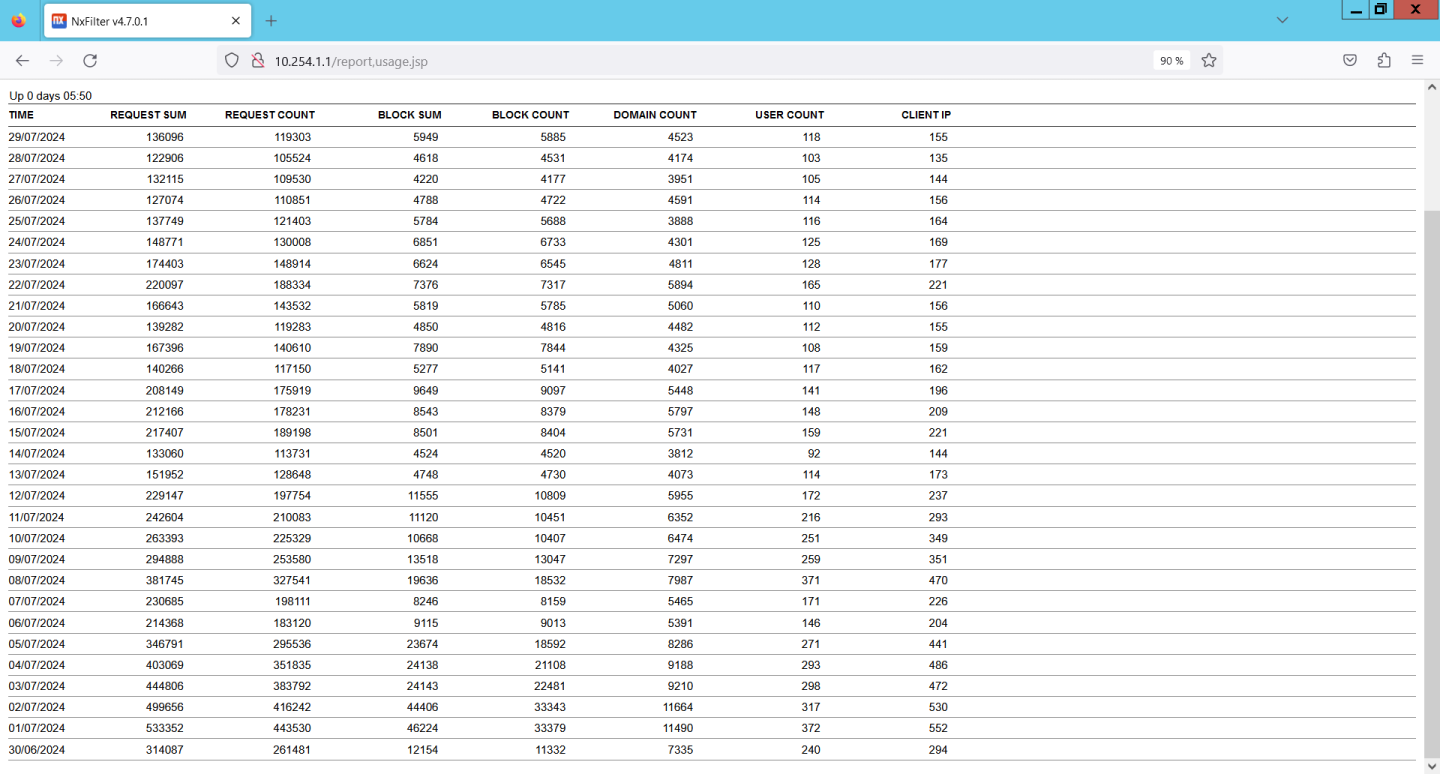Click the date 14/07/2024

point(37,454)
